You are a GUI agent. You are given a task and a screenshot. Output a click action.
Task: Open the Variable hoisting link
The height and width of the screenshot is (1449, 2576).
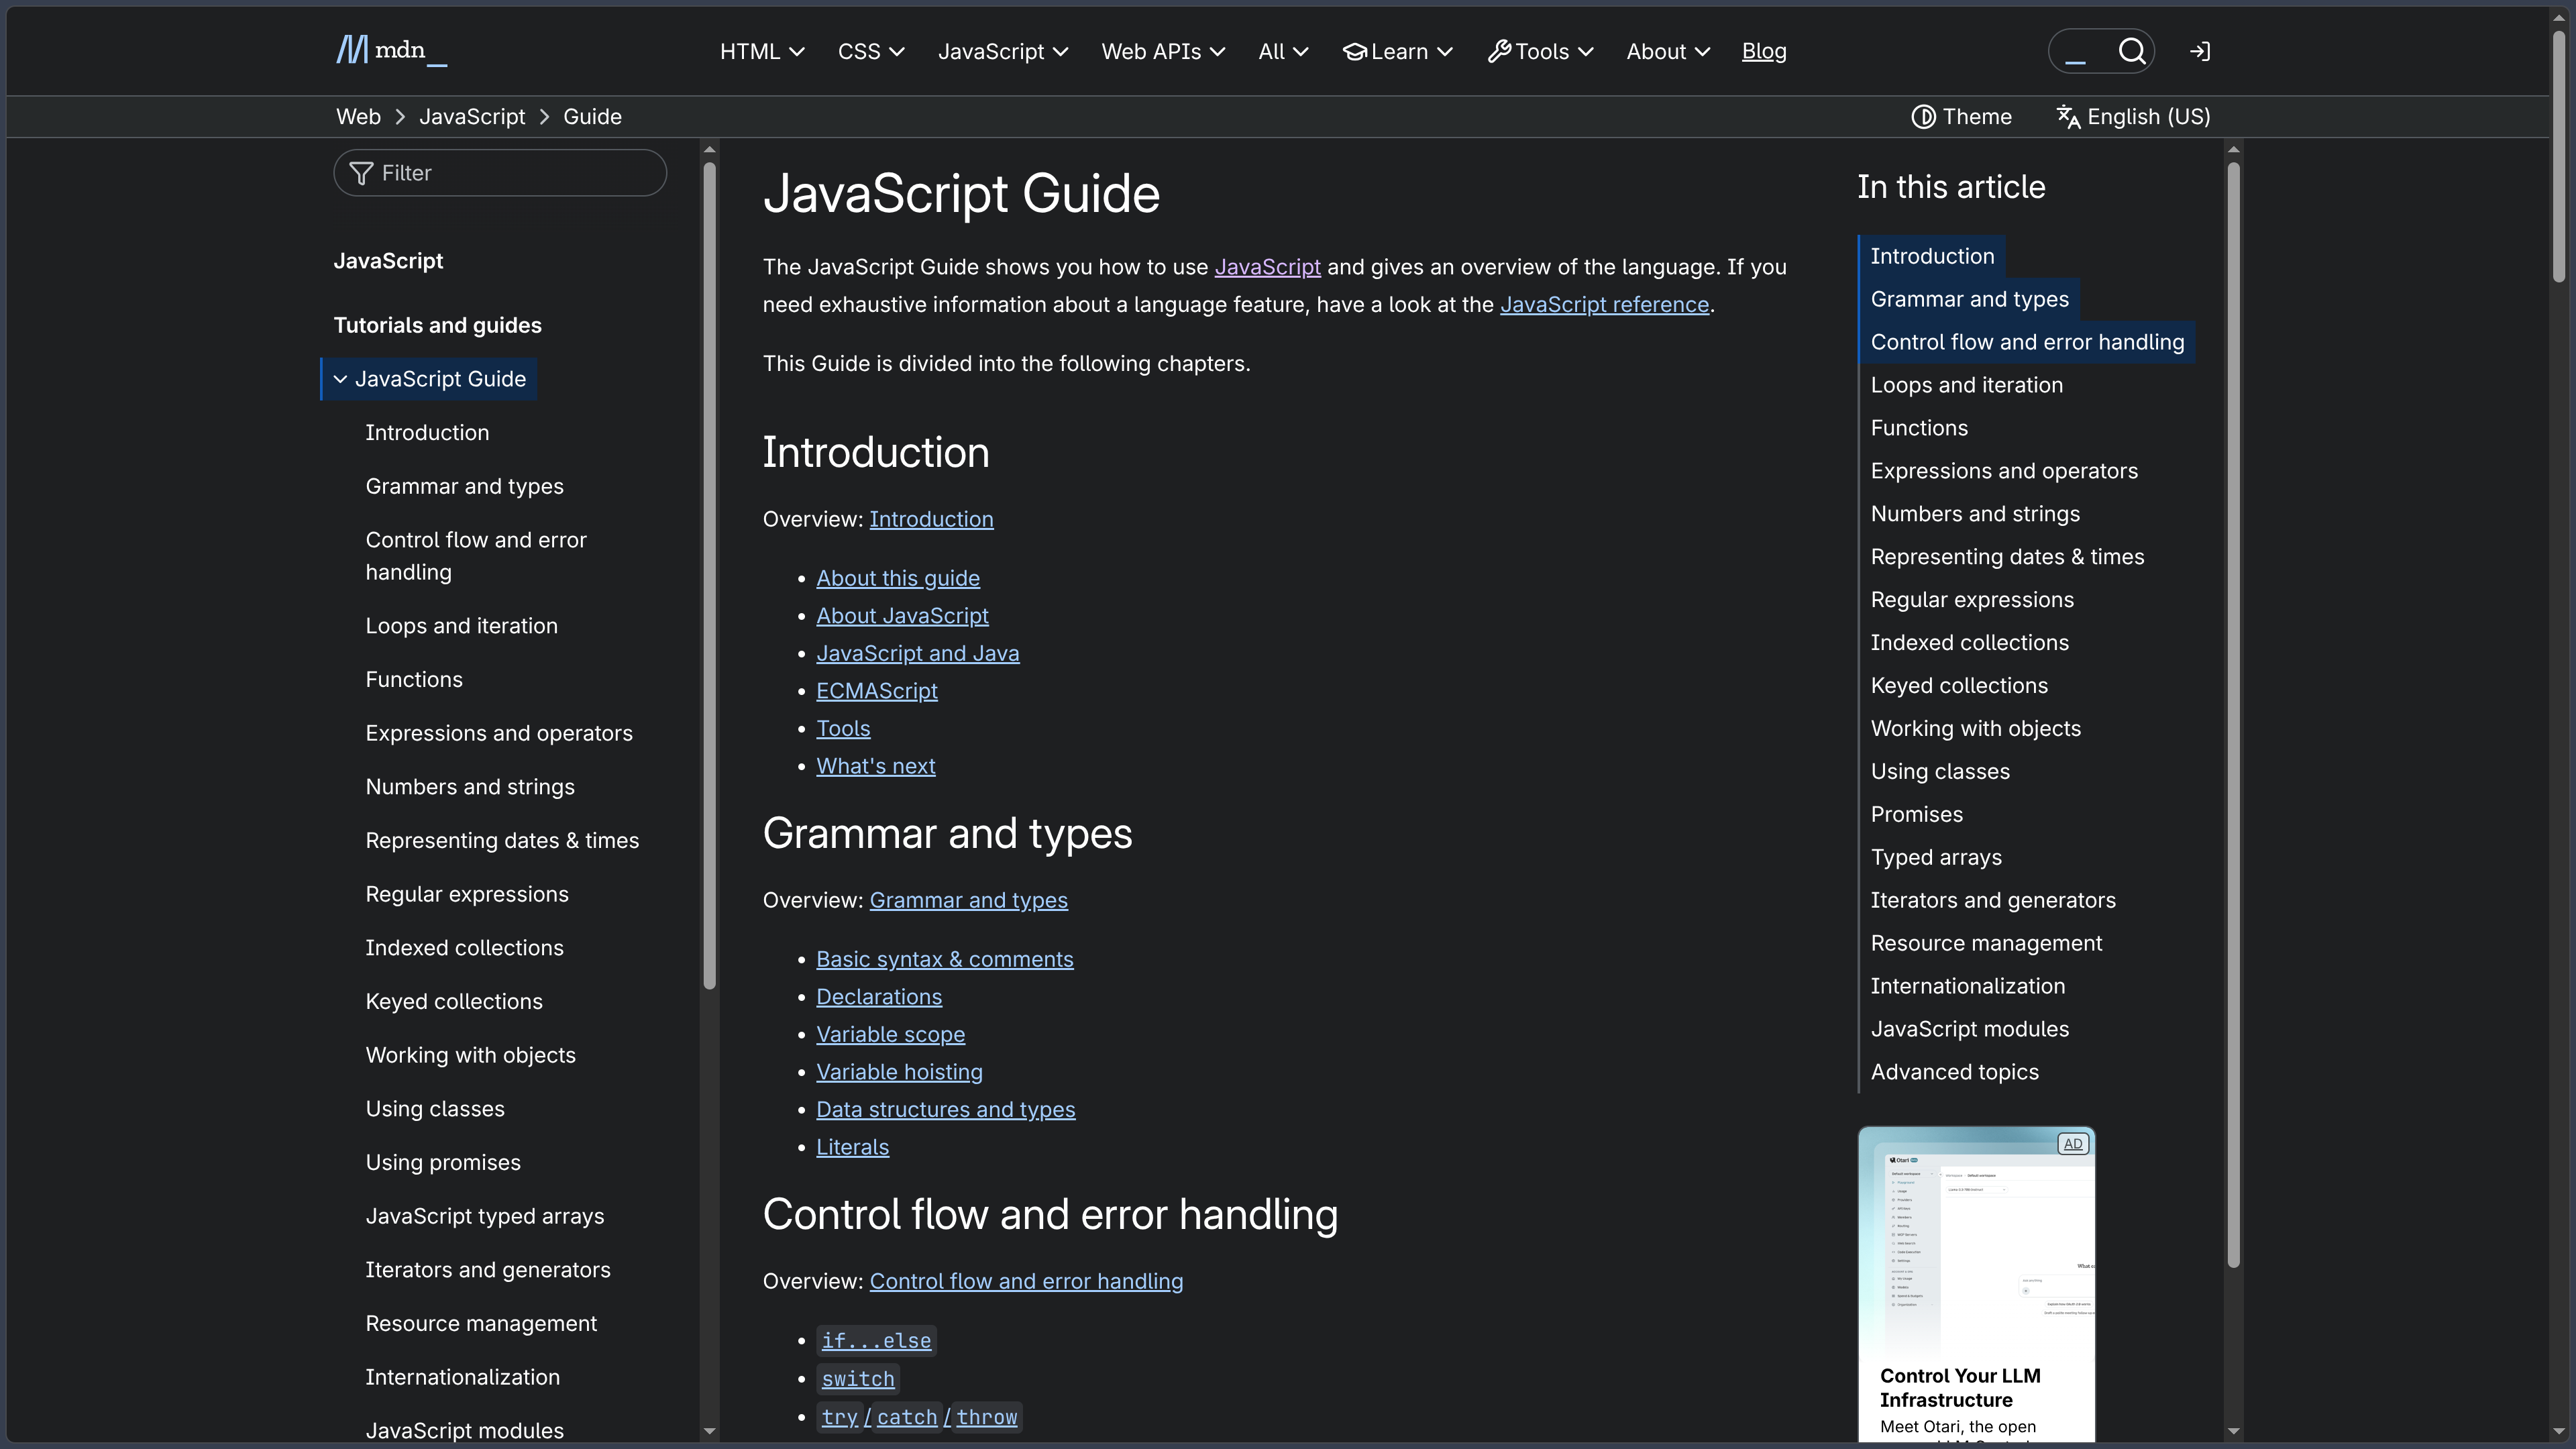899,1072
